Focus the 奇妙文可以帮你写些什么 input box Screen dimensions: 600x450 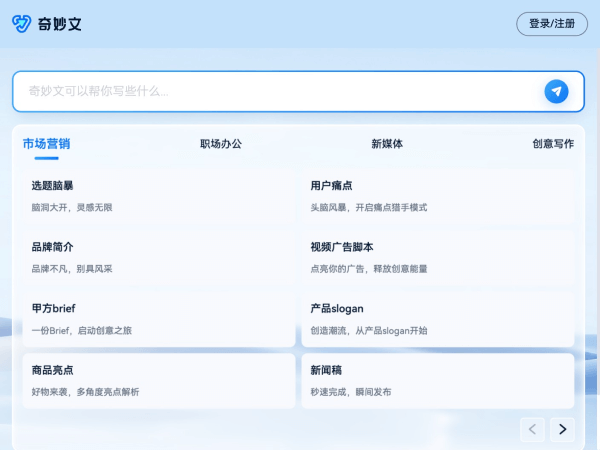pyautogui.click(x=280, y=91)
